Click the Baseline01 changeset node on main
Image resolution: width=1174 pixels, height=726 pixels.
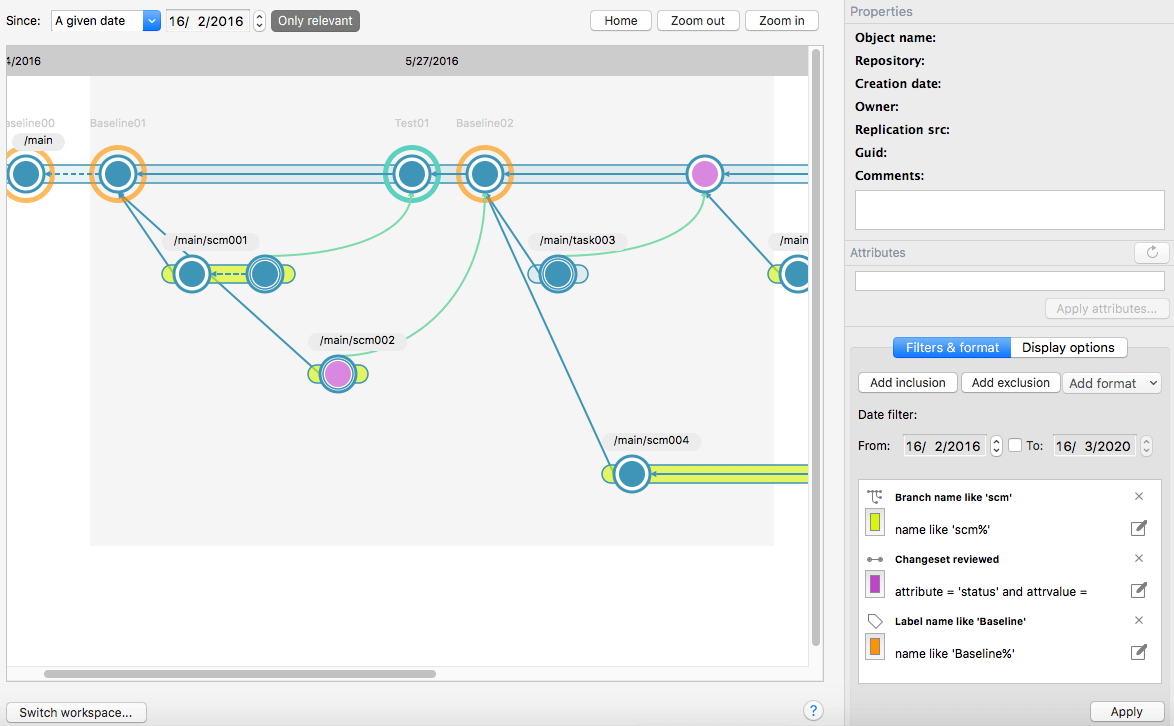(x=118, y=174)
